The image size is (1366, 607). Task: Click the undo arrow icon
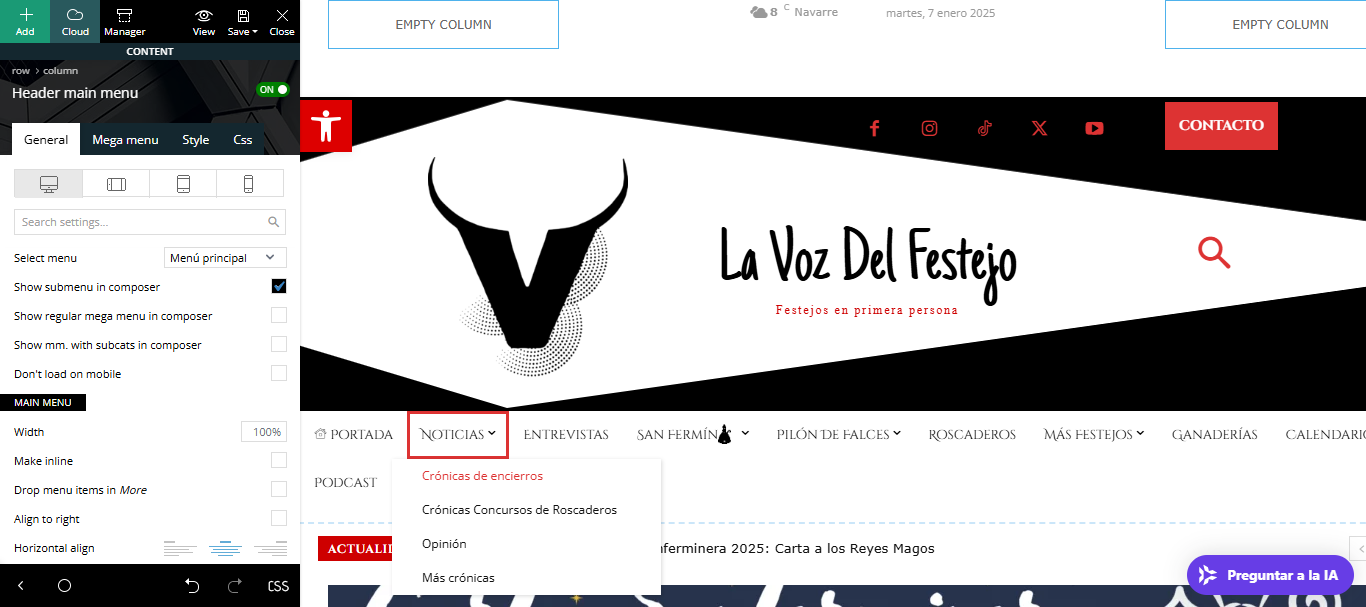pos(193,586)
